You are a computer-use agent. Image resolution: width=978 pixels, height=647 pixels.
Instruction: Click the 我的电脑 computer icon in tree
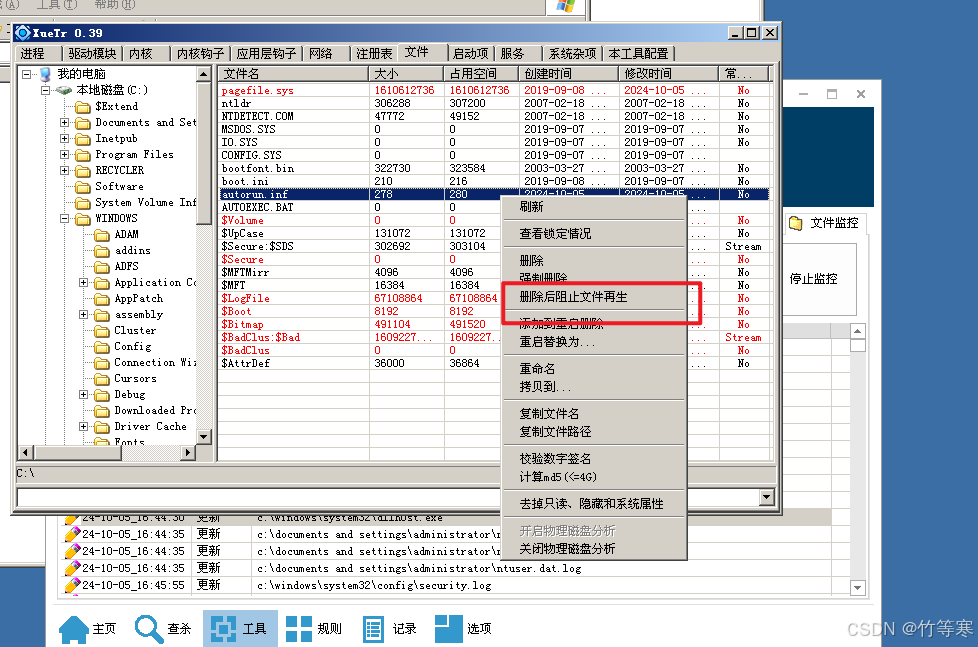[44, 74]
